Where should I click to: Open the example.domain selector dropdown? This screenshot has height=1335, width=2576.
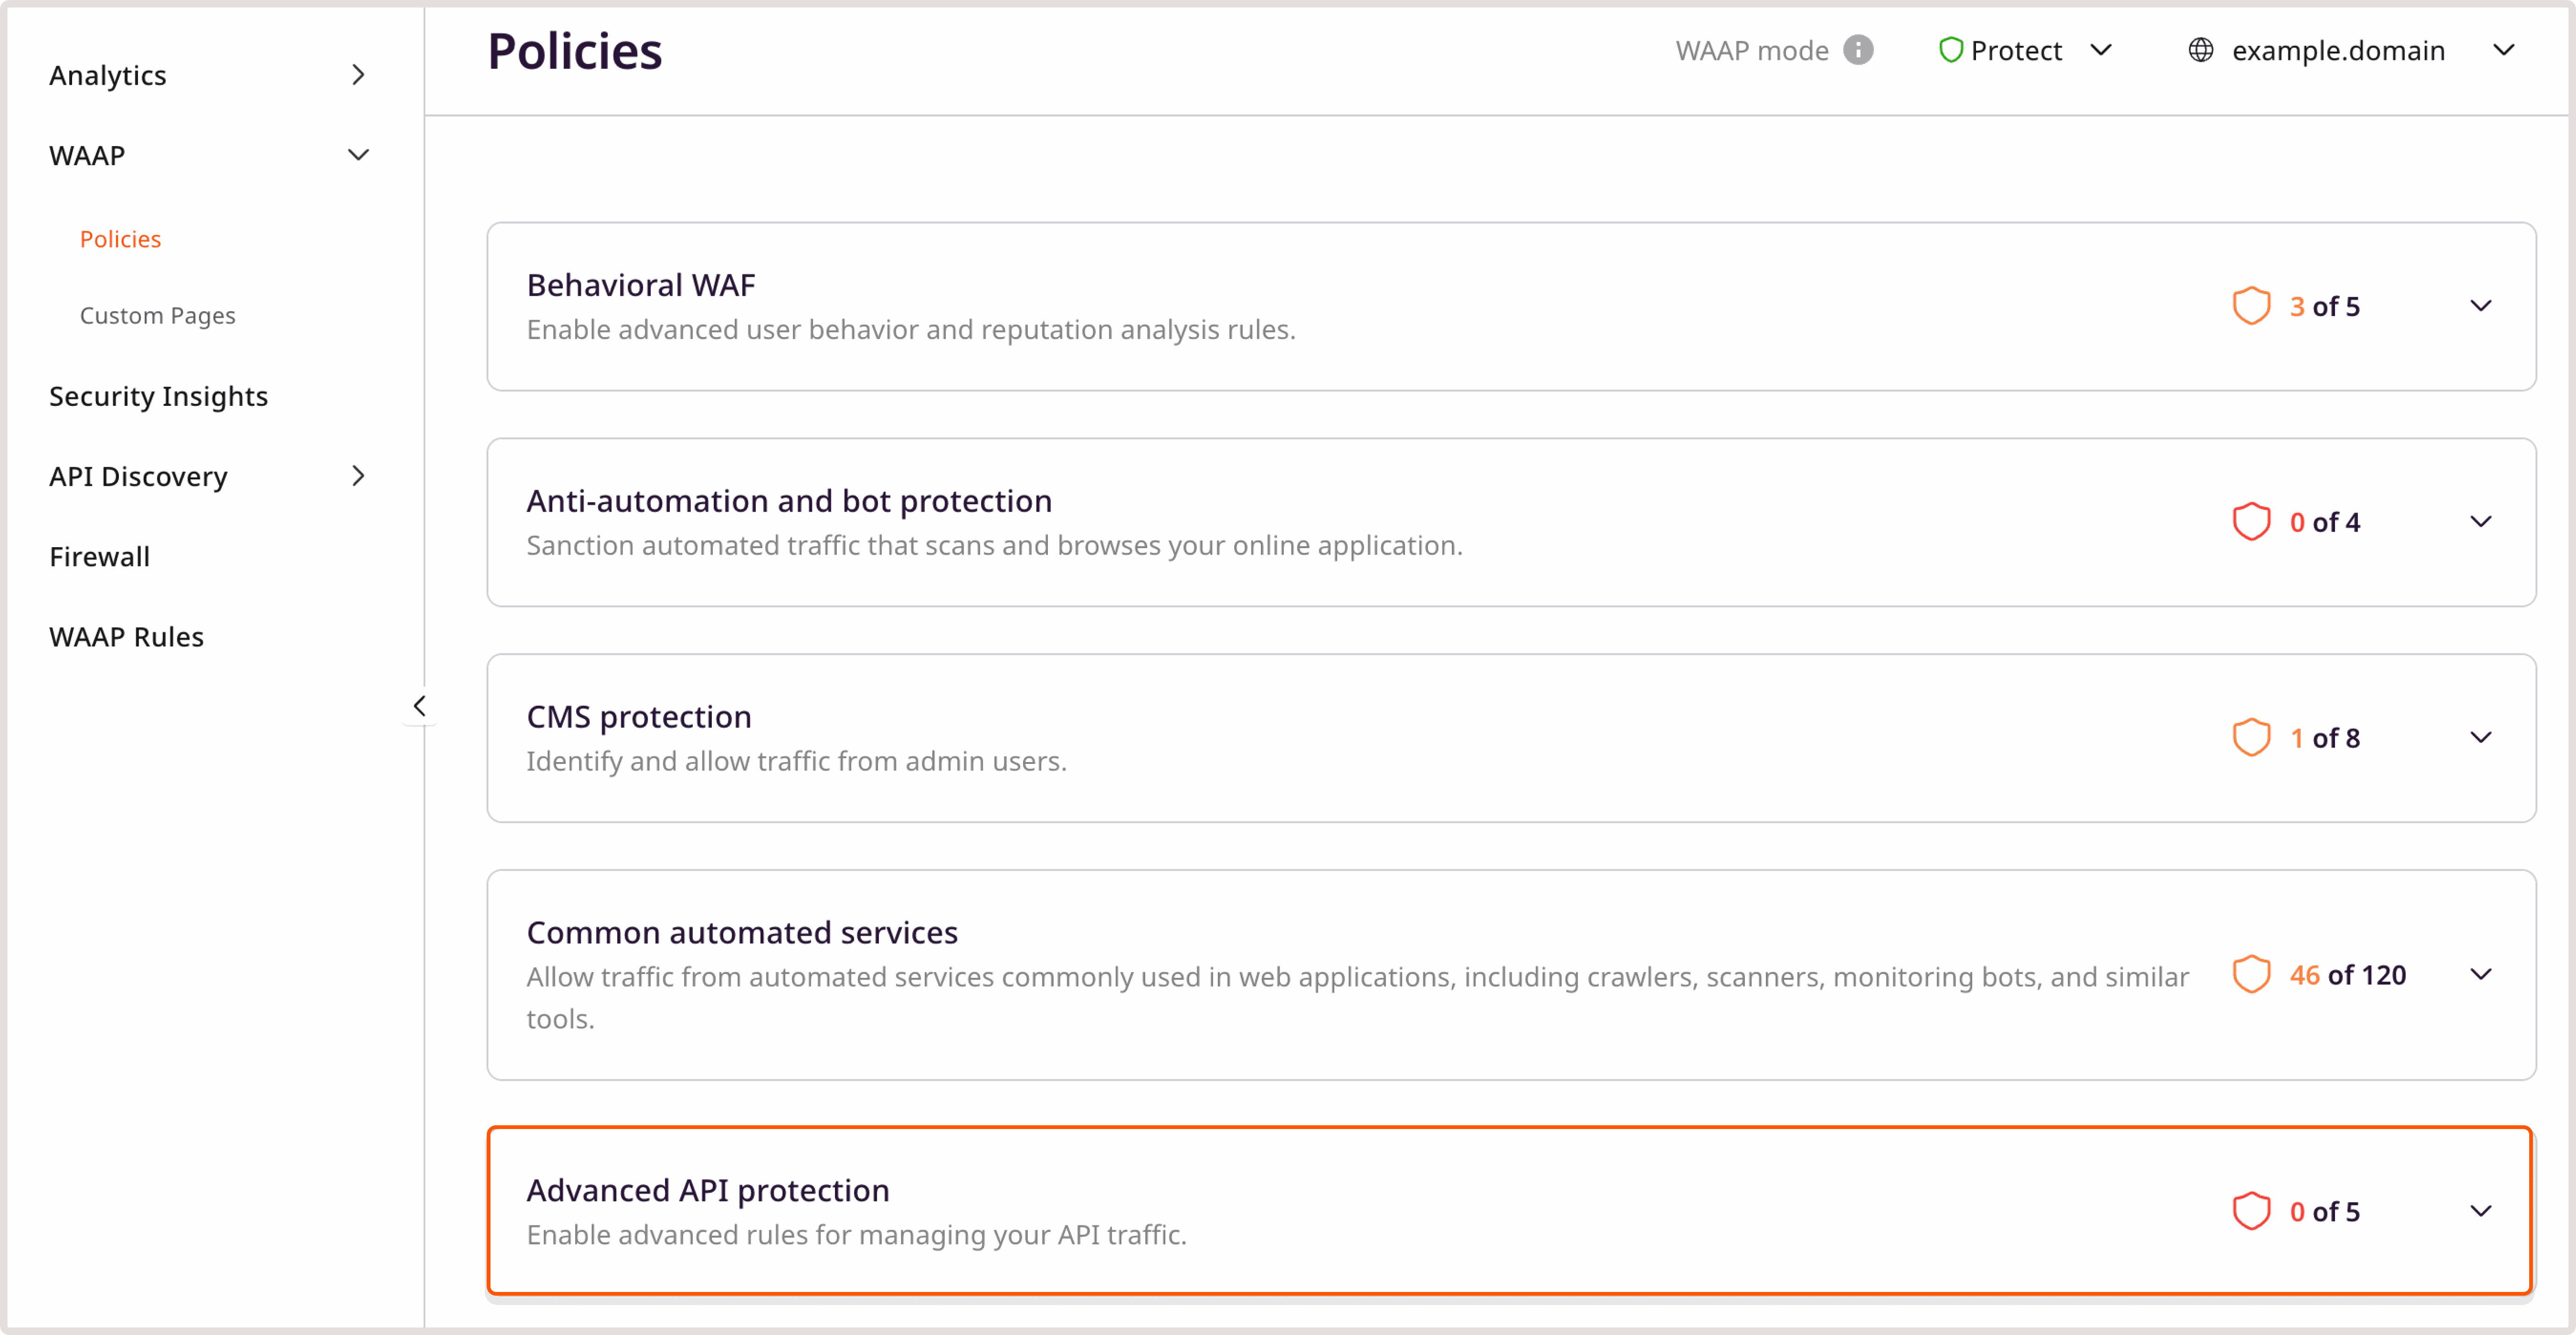[x=2503, y=50]
